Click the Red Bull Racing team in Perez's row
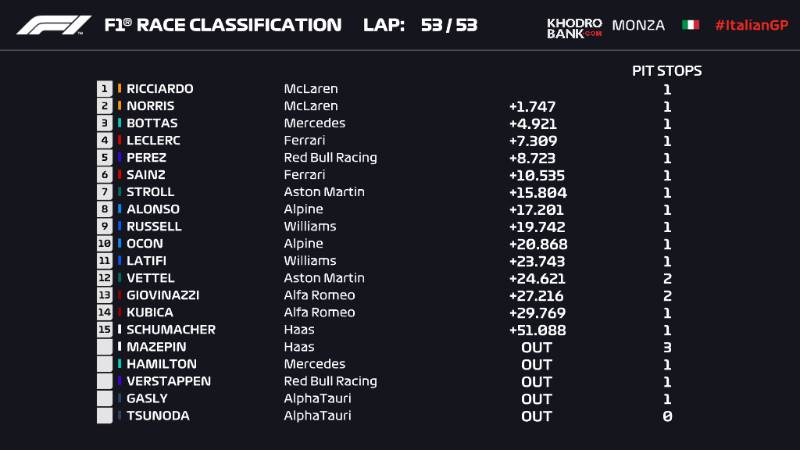Viewport: 800px width, 450px height. pyautogui.click(x=330, y=158)
